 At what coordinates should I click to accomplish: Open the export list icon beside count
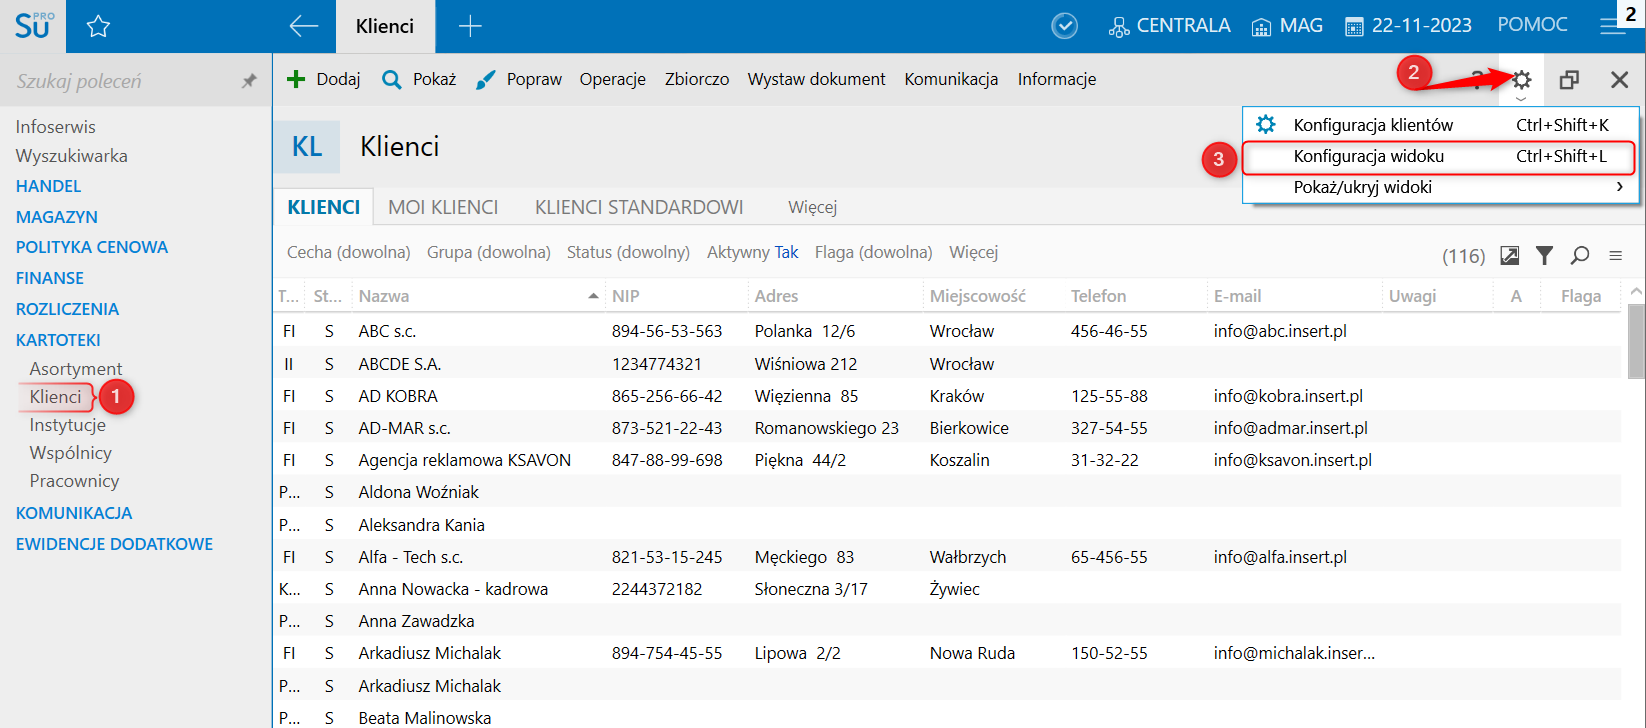[1510, 256]
